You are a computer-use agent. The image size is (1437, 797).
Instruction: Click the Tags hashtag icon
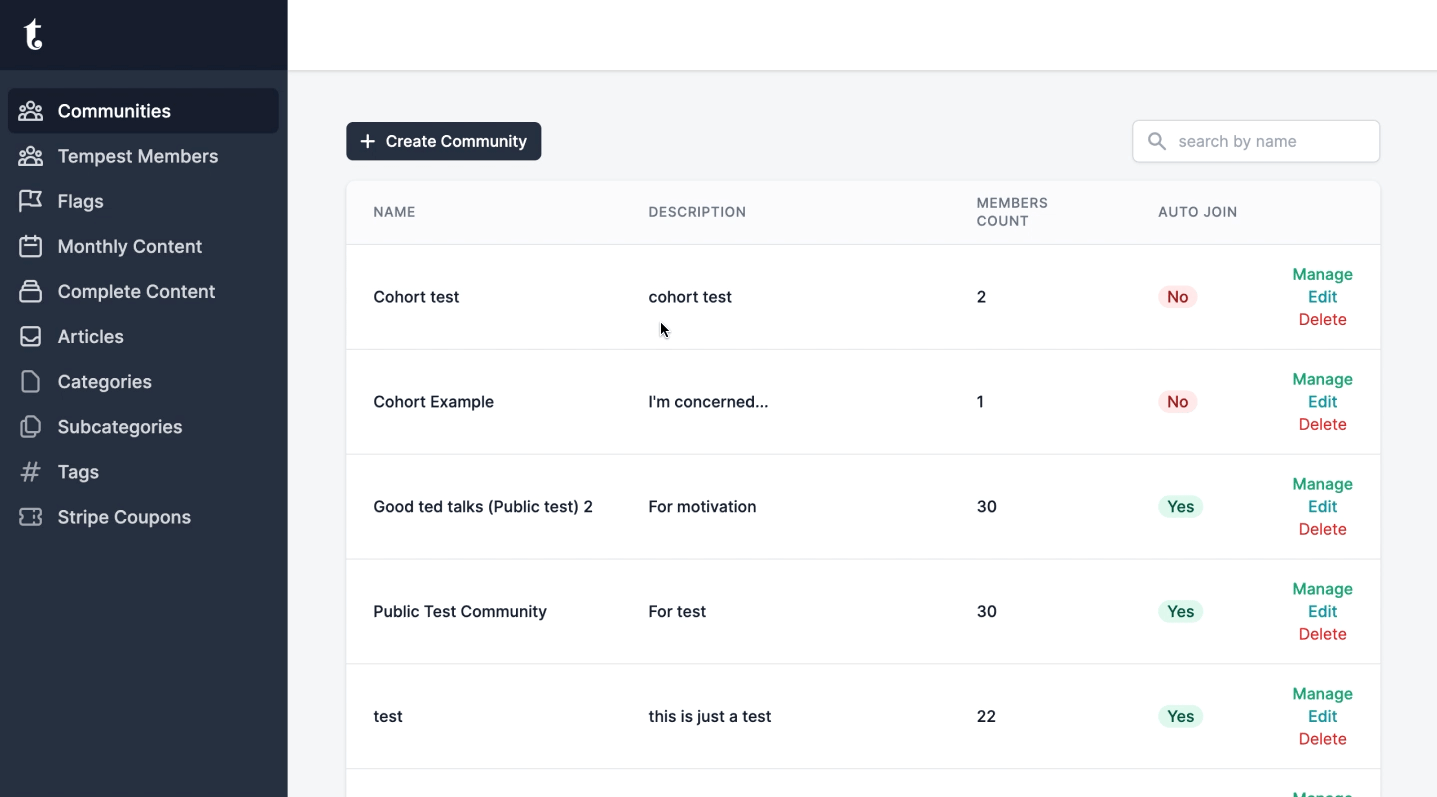click(x=31, y=472)
